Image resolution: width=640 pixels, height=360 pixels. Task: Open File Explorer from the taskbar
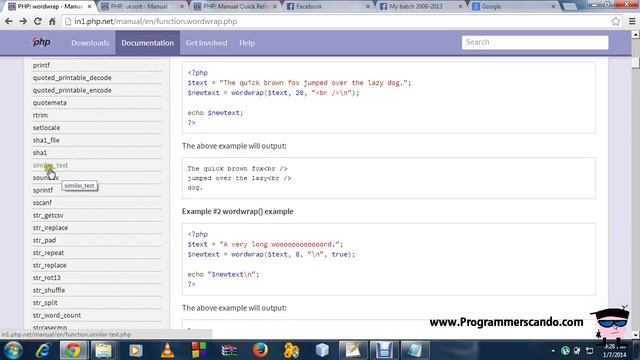tap(104, 350)
